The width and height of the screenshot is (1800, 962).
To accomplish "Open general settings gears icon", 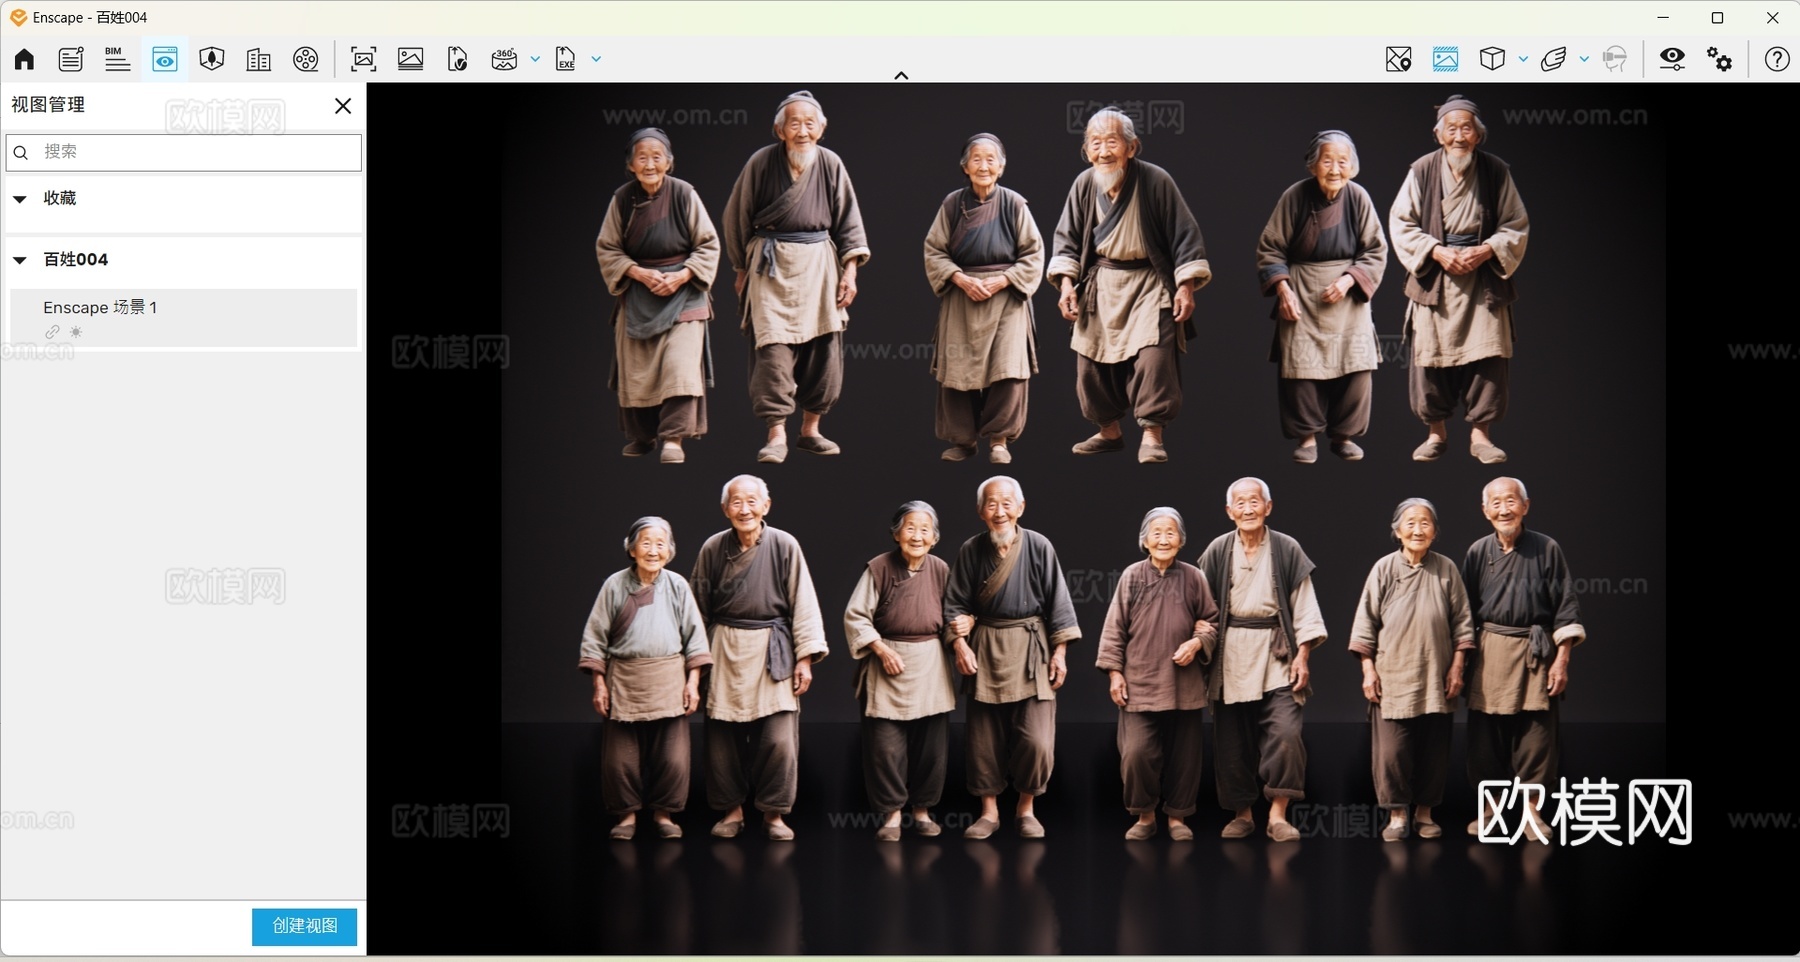I will pyautogui.click(x=1720, y=59).
